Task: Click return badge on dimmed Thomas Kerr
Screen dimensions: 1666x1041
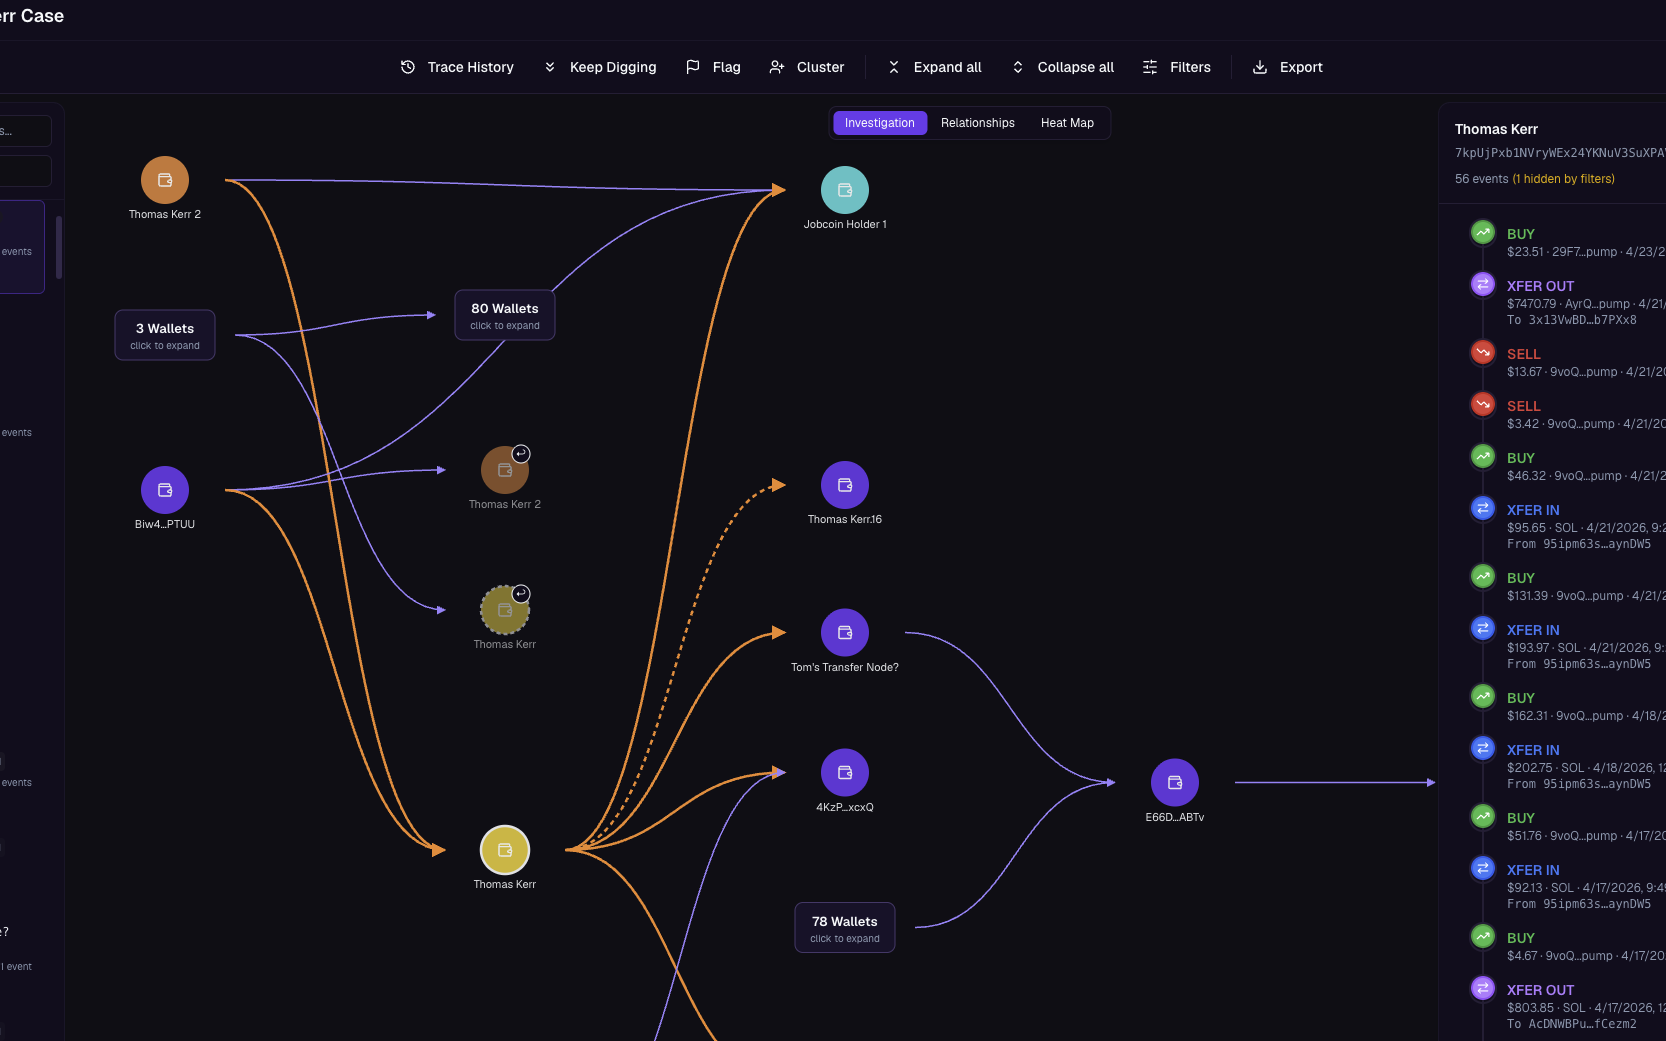Action: point(521,594)
